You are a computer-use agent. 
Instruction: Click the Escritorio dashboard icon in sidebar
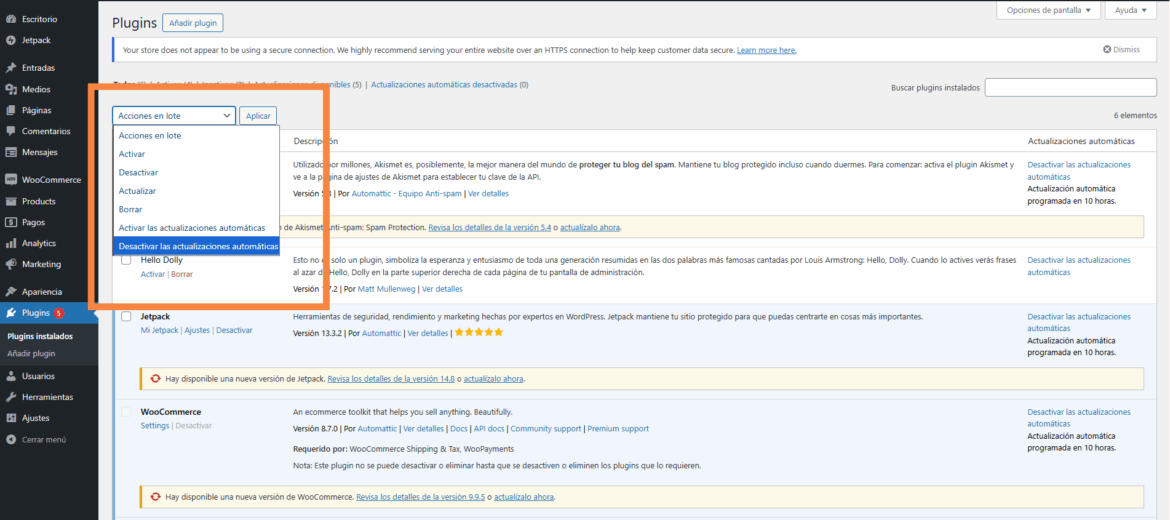[10, 19]
